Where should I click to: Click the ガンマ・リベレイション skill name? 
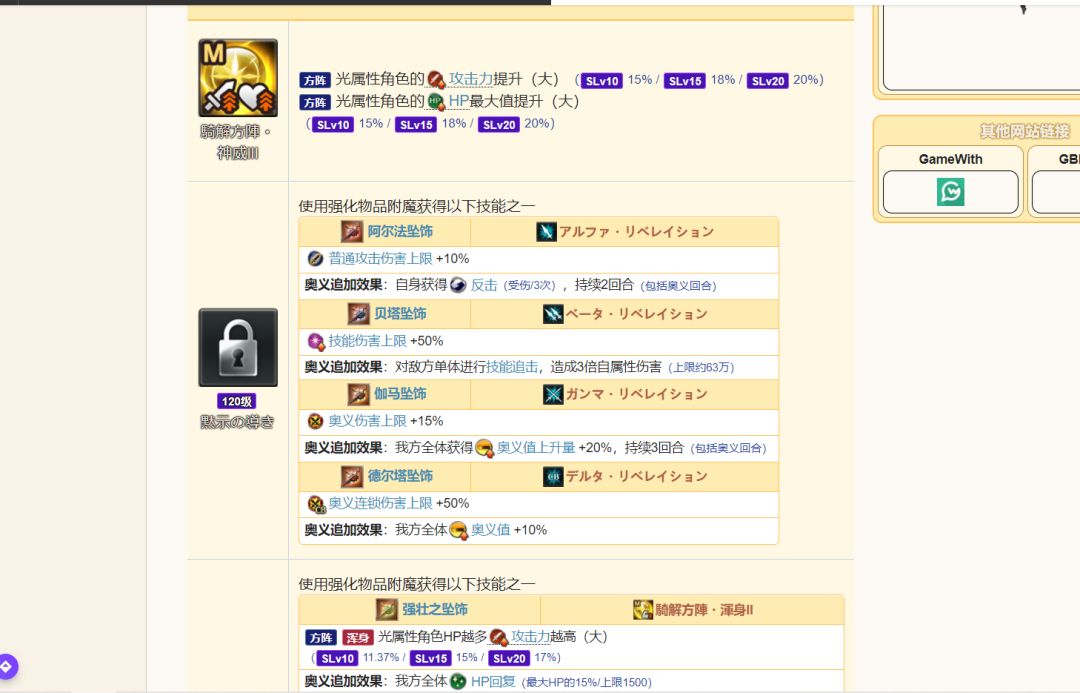[636, 394]
